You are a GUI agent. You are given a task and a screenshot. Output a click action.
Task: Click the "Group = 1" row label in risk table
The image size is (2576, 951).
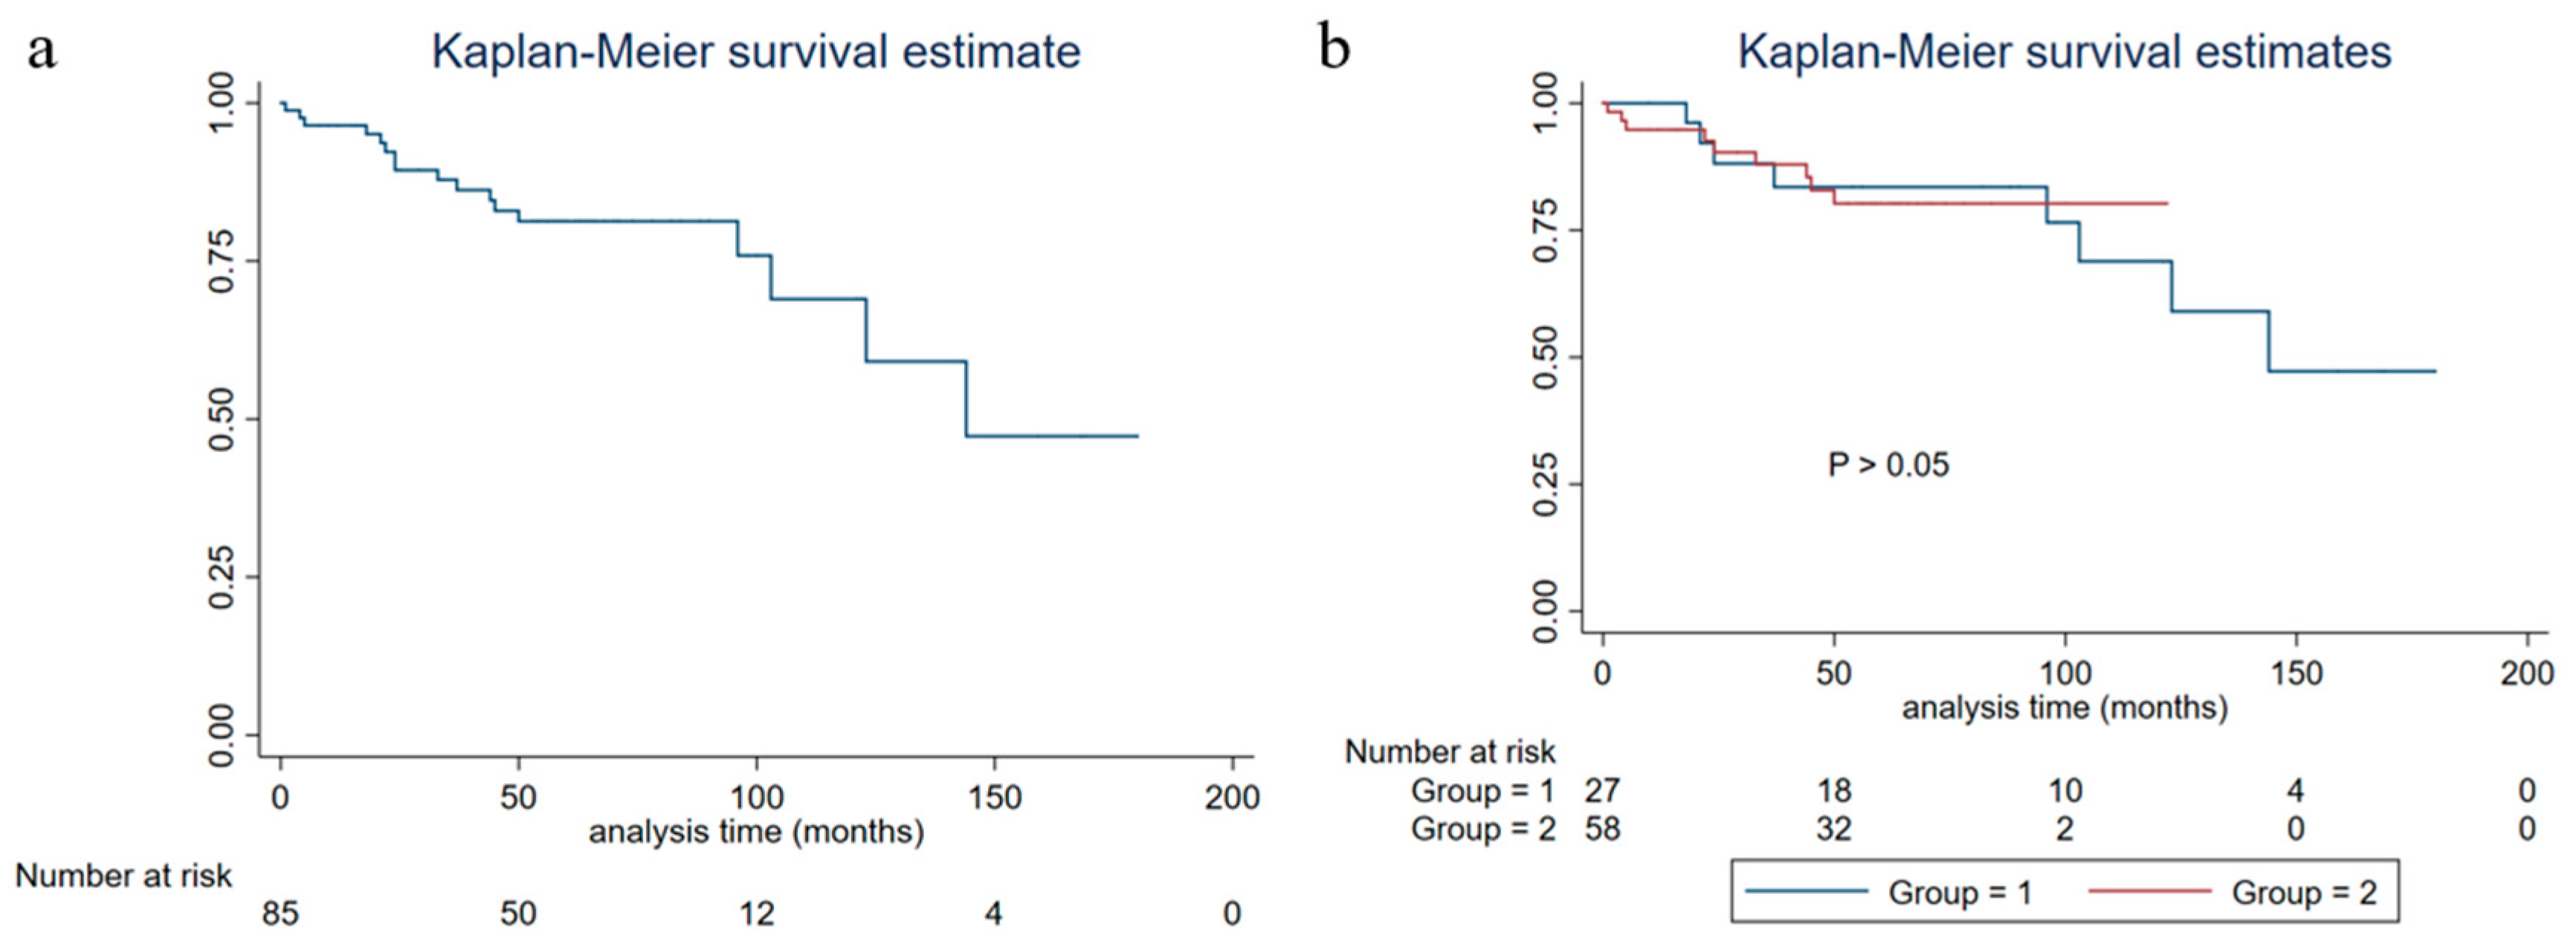pos(1482,791)
